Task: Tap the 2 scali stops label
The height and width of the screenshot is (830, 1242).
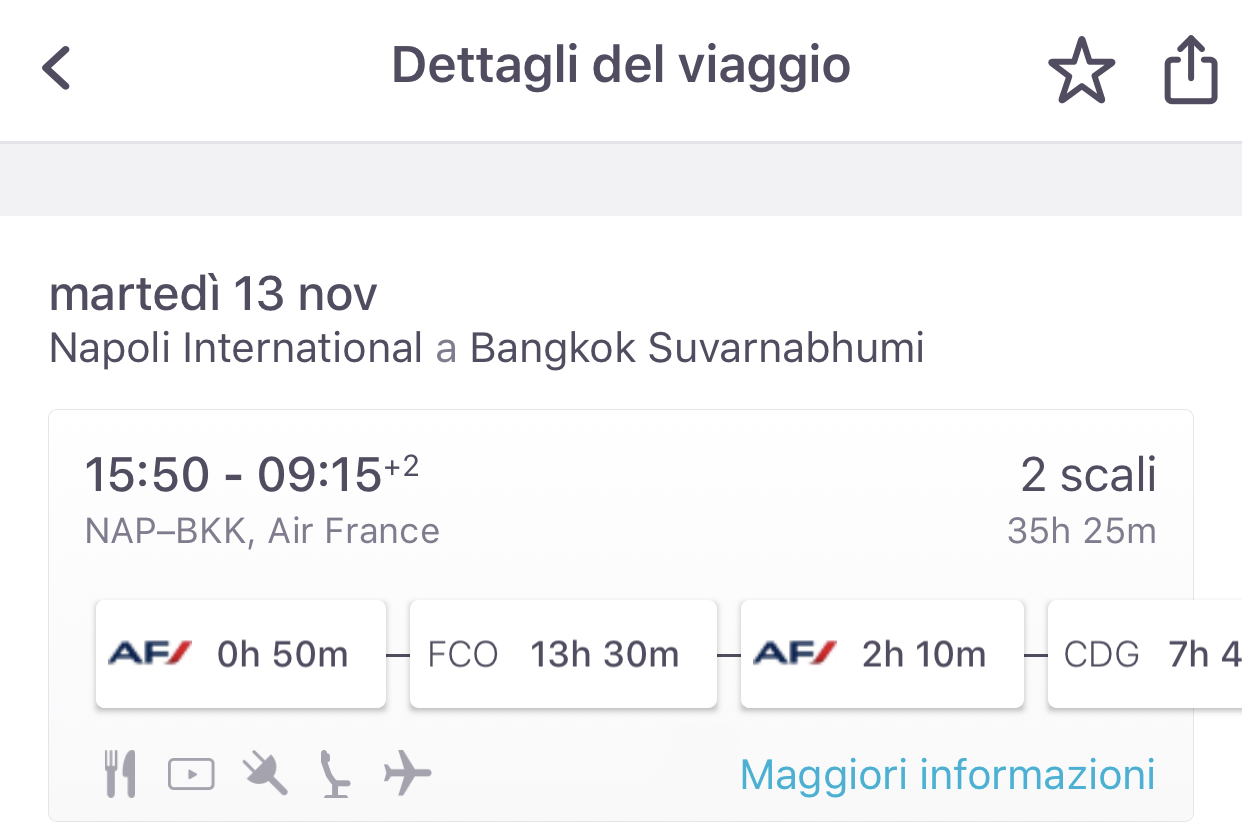Action: pos(1088,475)
